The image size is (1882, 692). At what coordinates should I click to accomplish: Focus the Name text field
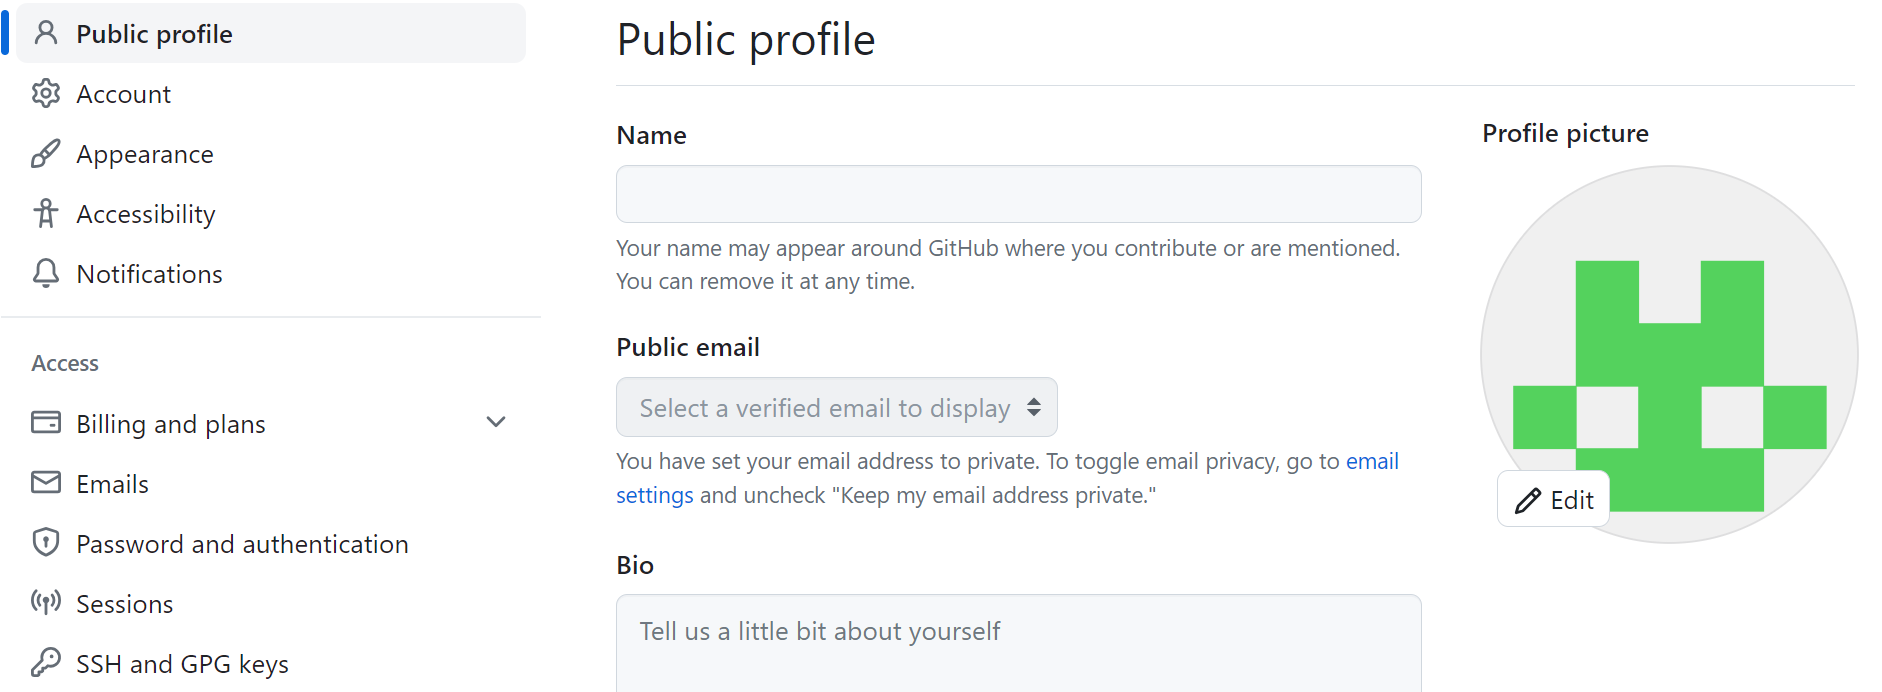(x=1018, y=194)
